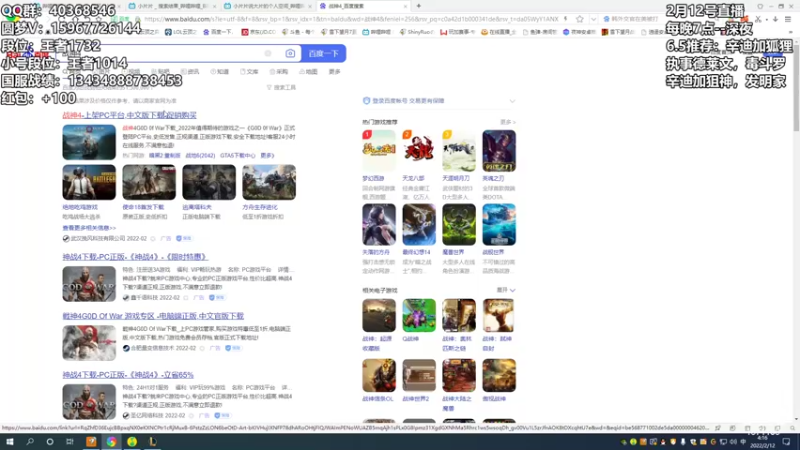
Task: Open a new browser tab with plus
Action: pyautogui.click(x=419, y=6)
